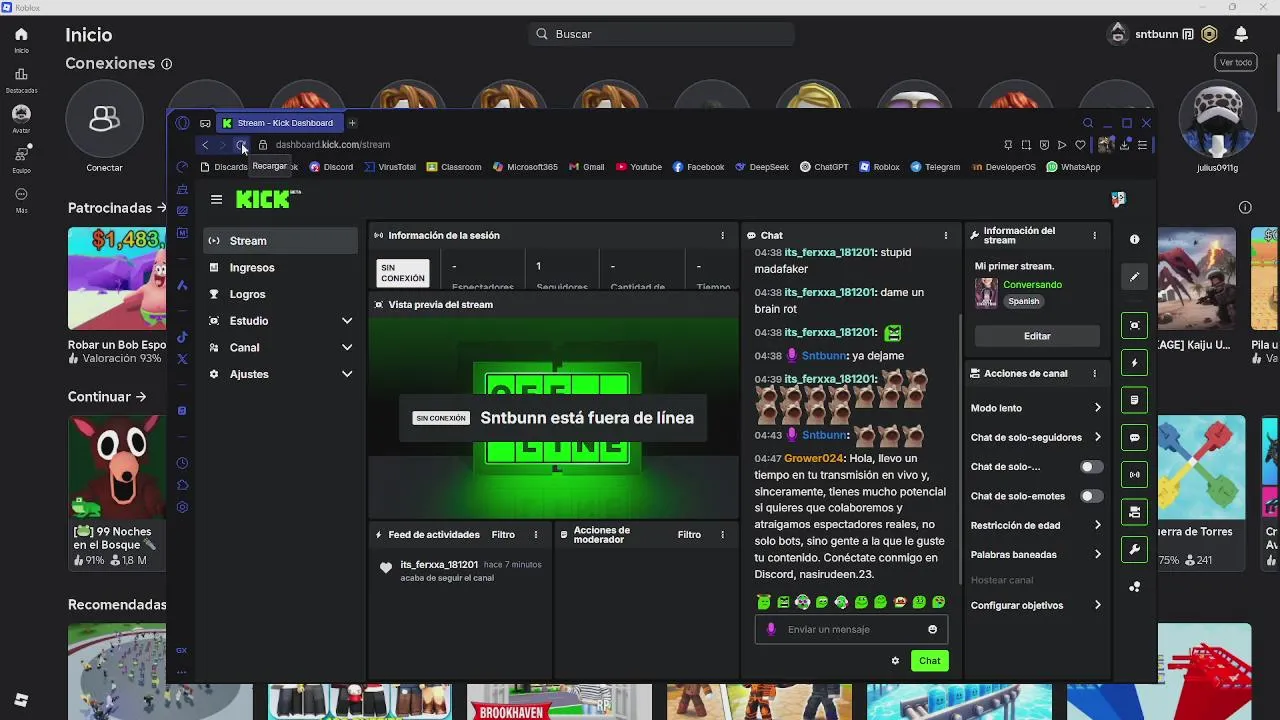The image size is (1280, 720).
Task: Open Acciones de canal options menu
Action: (1094, 373)
